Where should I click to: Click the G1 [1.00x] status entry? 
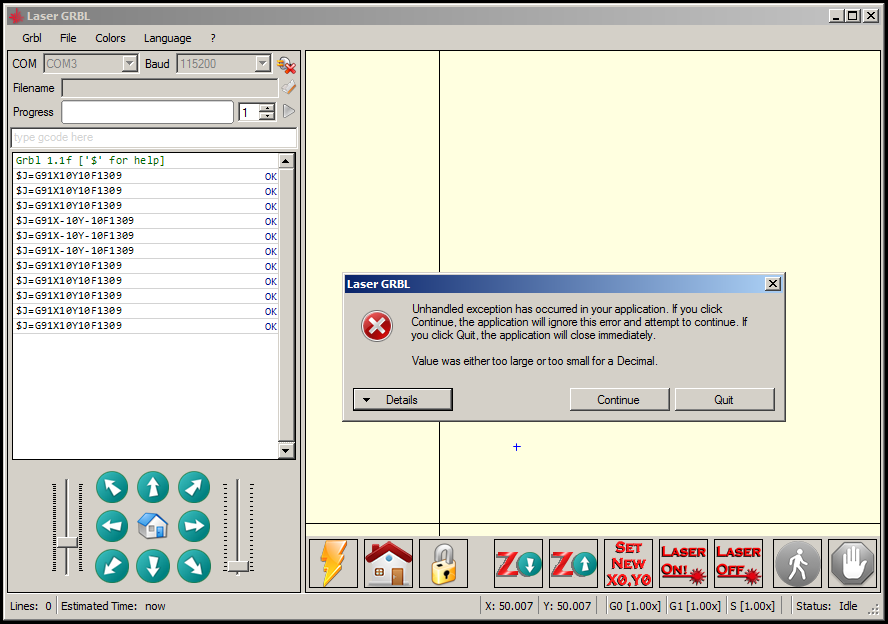[x=695, y=606]
